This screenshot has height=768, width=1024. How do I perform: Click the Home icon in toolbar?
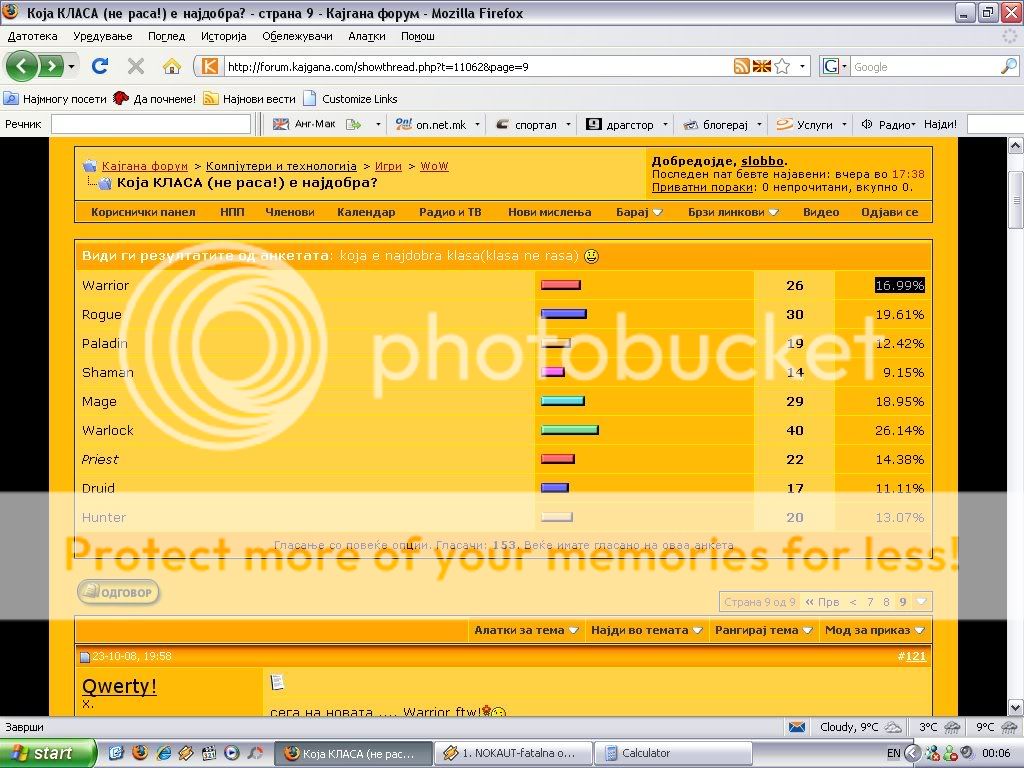click(x=172, y=66)
